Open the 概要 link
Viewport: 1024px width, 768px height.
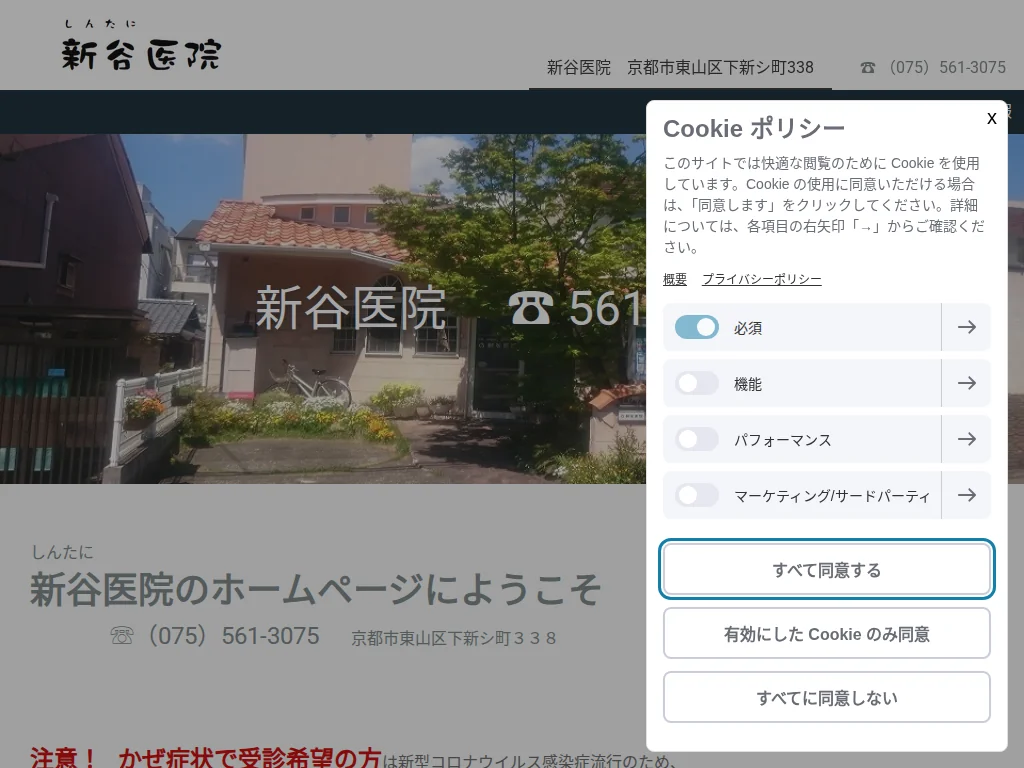pos(674,279)
